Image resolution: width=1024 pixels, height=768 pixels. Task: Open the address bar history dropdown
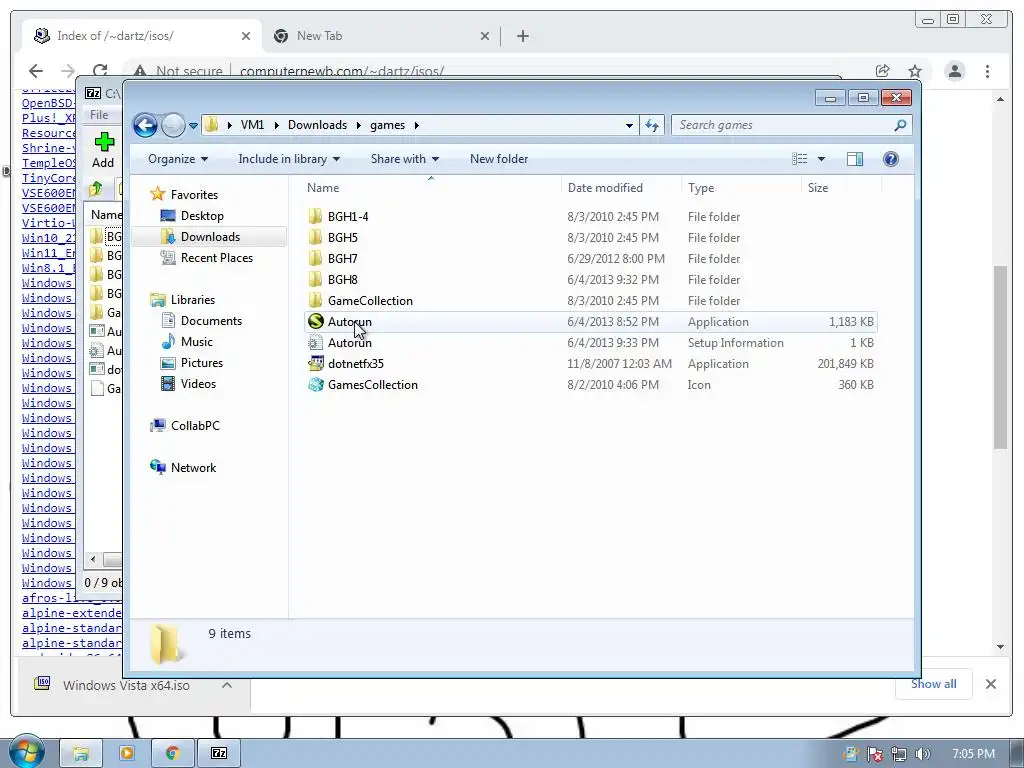pyautogui.click(x=629, y=125)
